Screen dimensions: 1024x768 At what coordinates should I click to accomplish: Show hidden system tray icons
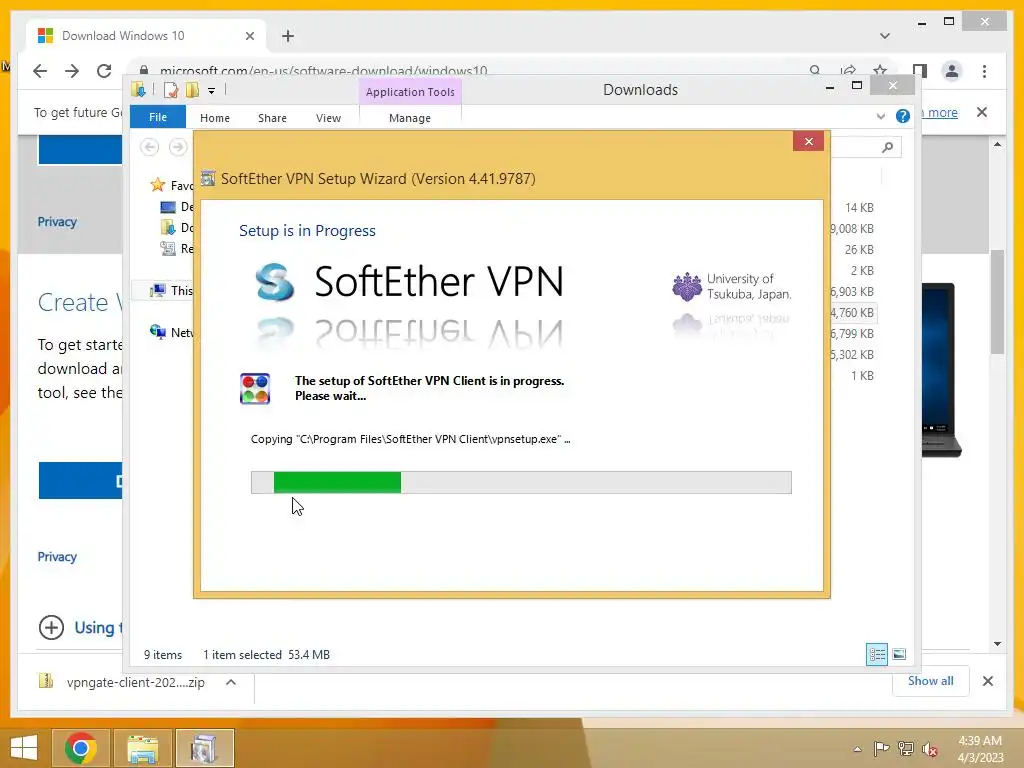point(857,749)
